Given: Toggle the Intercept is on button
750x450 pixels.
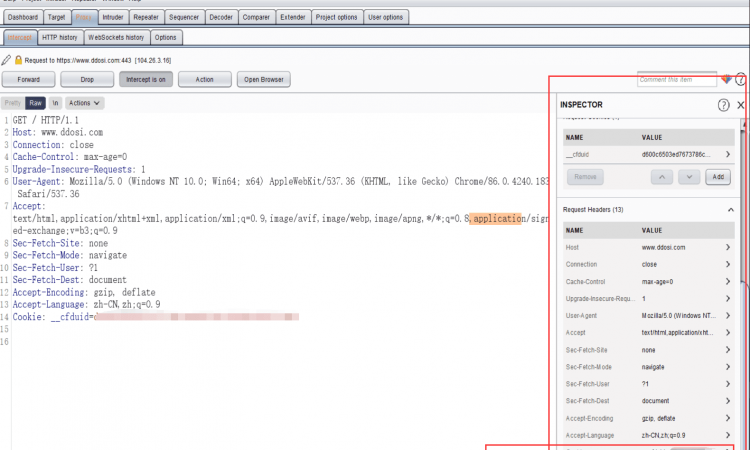Looking at the screenshot, I should [x=145, y=79].
